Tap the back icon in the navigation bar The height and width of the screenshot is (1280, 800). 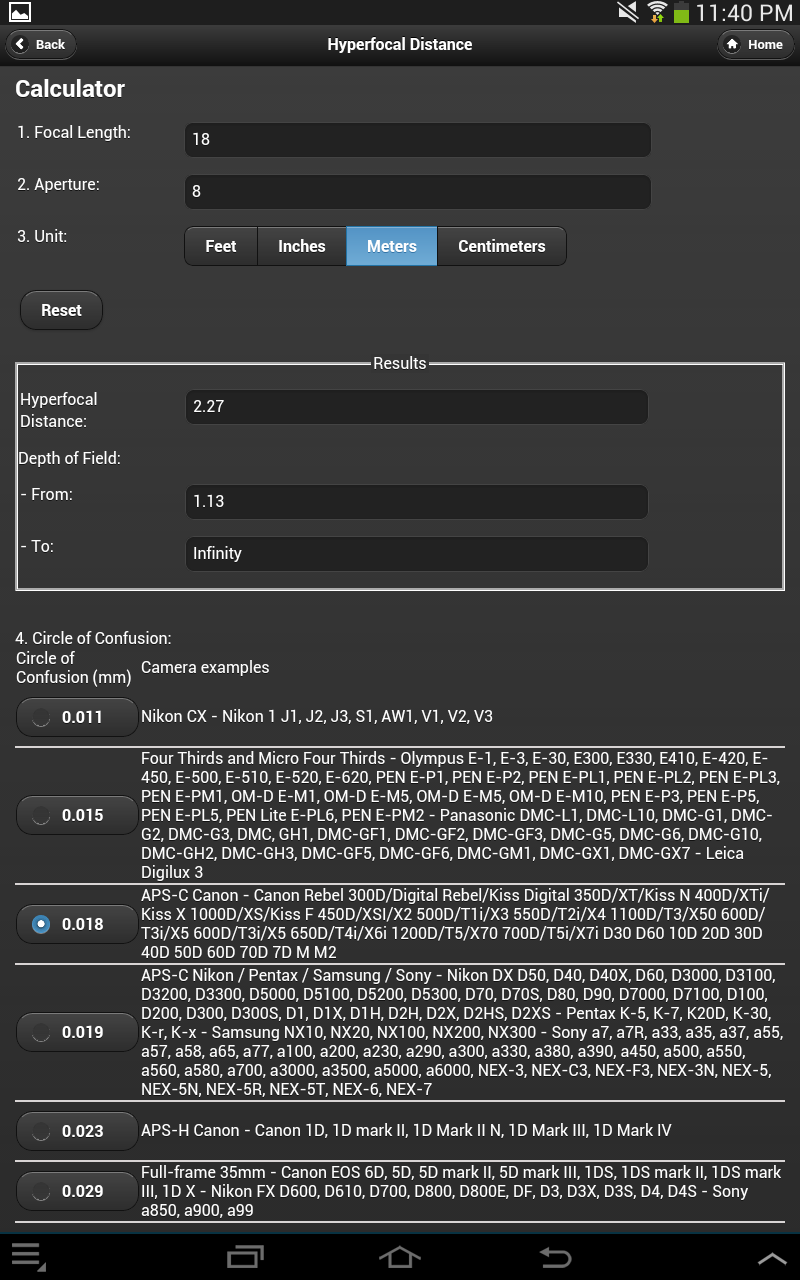(555, 1257)
